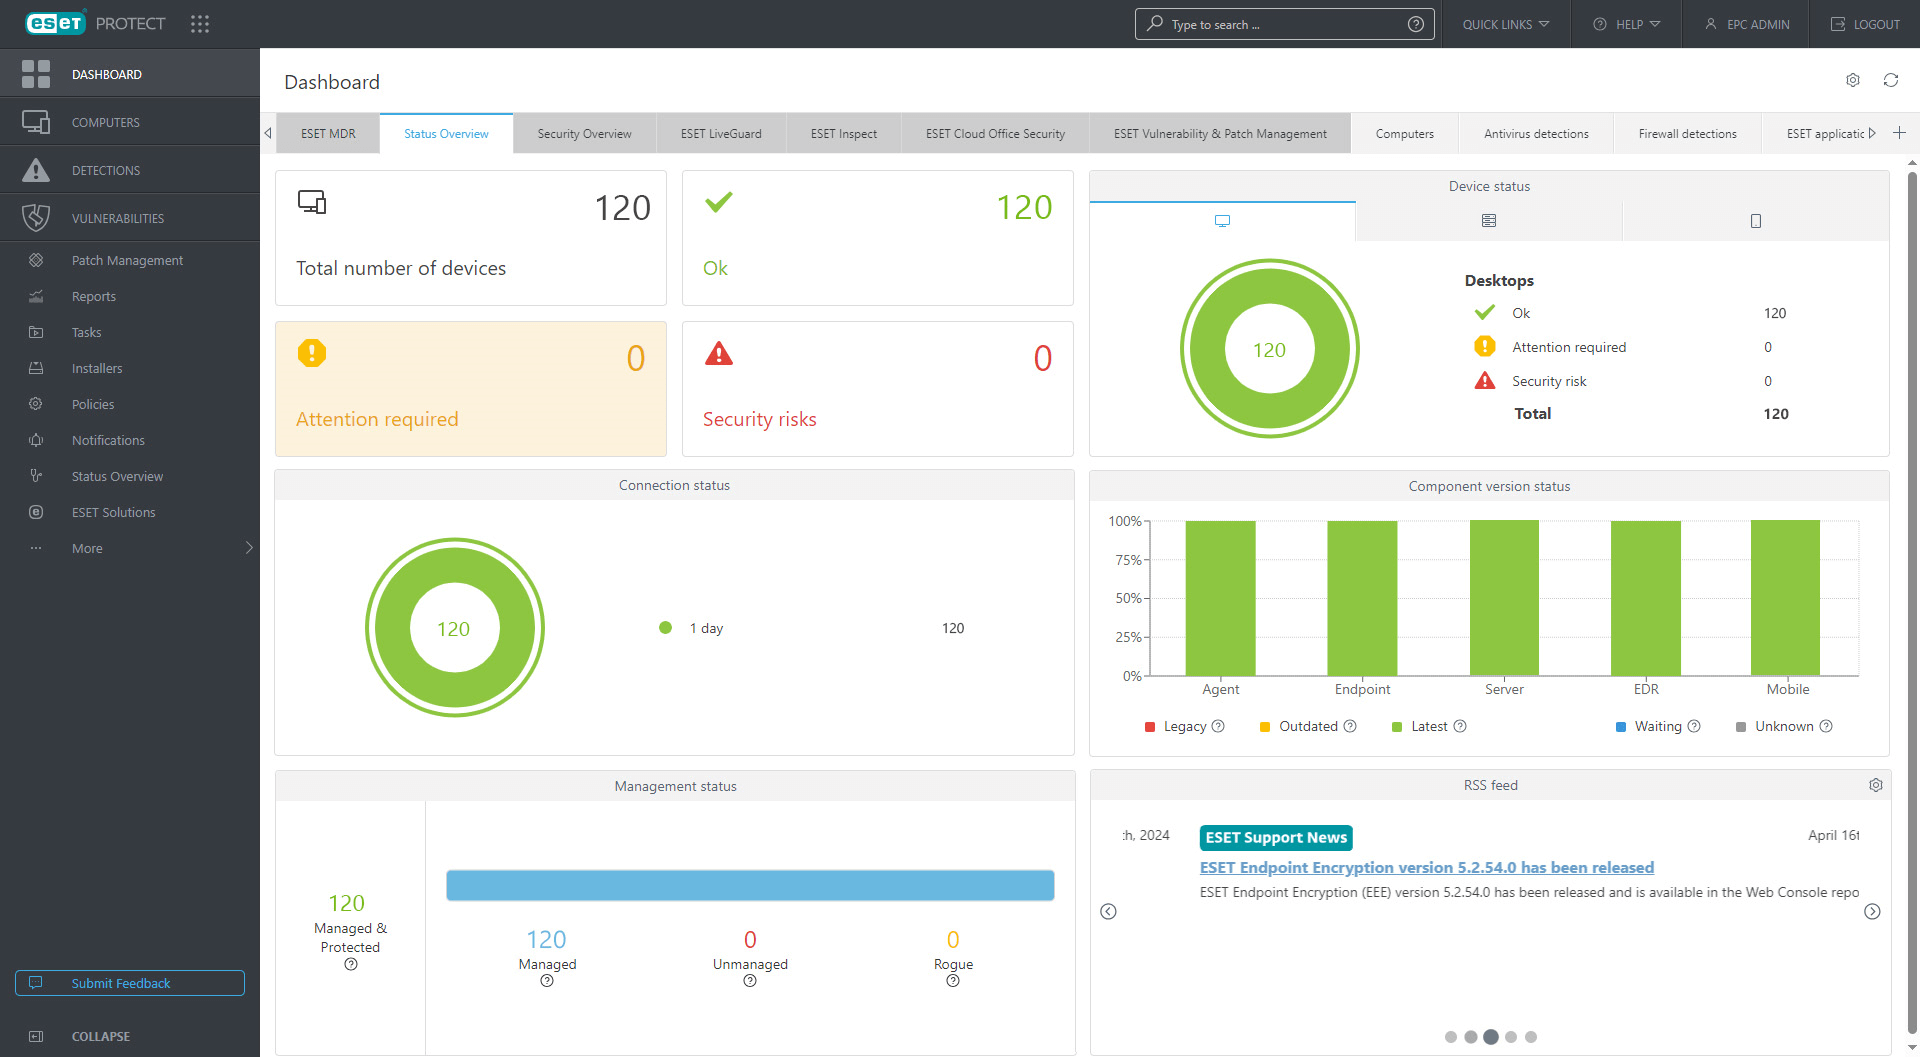Click the Total number of devices tile

pos(471,238)
